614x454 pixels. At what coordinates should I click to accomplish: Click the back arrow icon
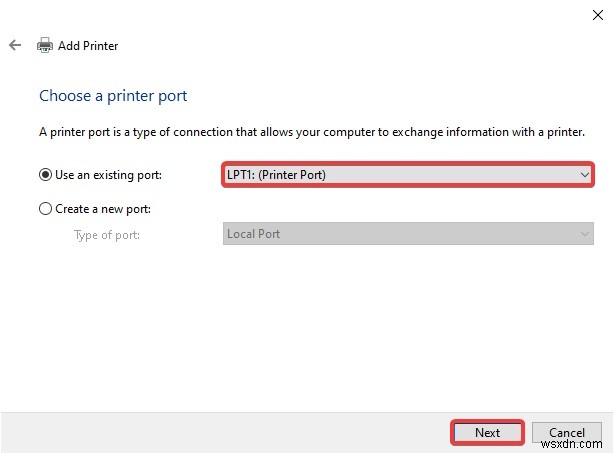(x=15, y=45)
